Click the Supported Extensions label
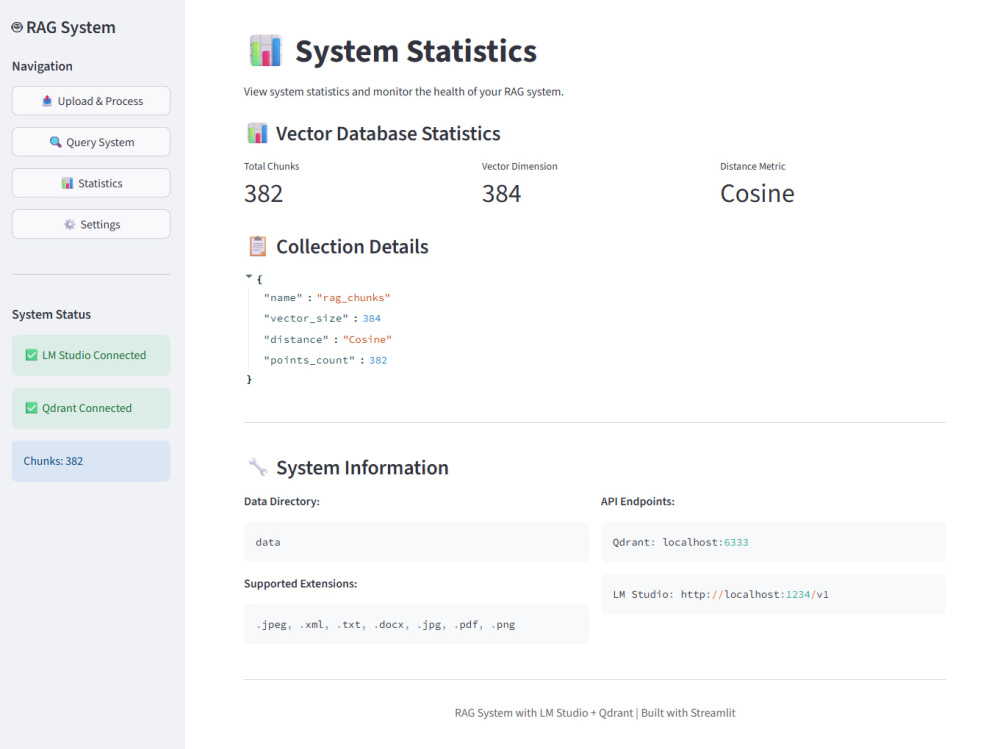This screenshot has width=1000, height=749. click(300, 584)
